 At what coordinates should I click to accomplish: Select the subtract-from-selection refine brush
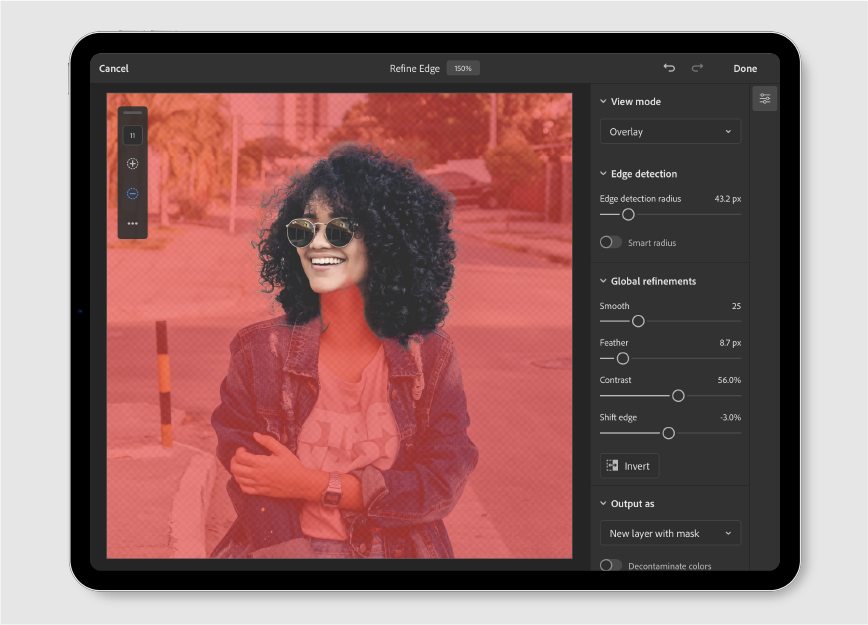131,193
